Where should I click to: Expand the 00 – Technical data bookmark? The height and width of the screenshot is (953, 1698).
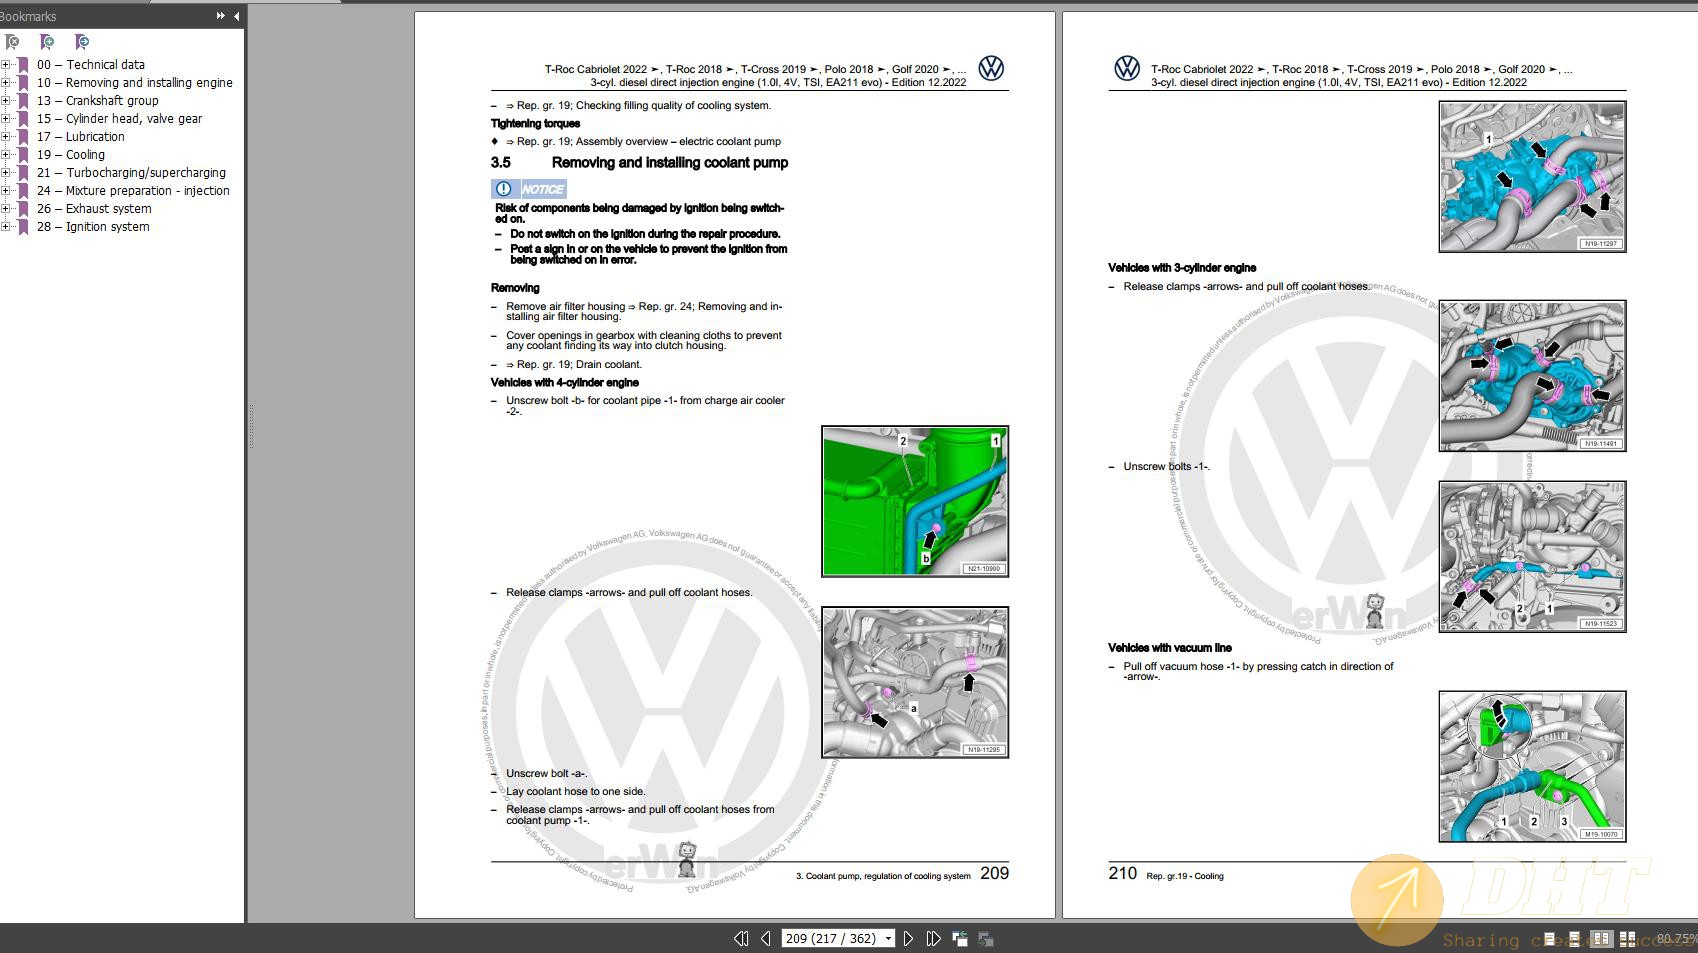click(x=6, y=65)
